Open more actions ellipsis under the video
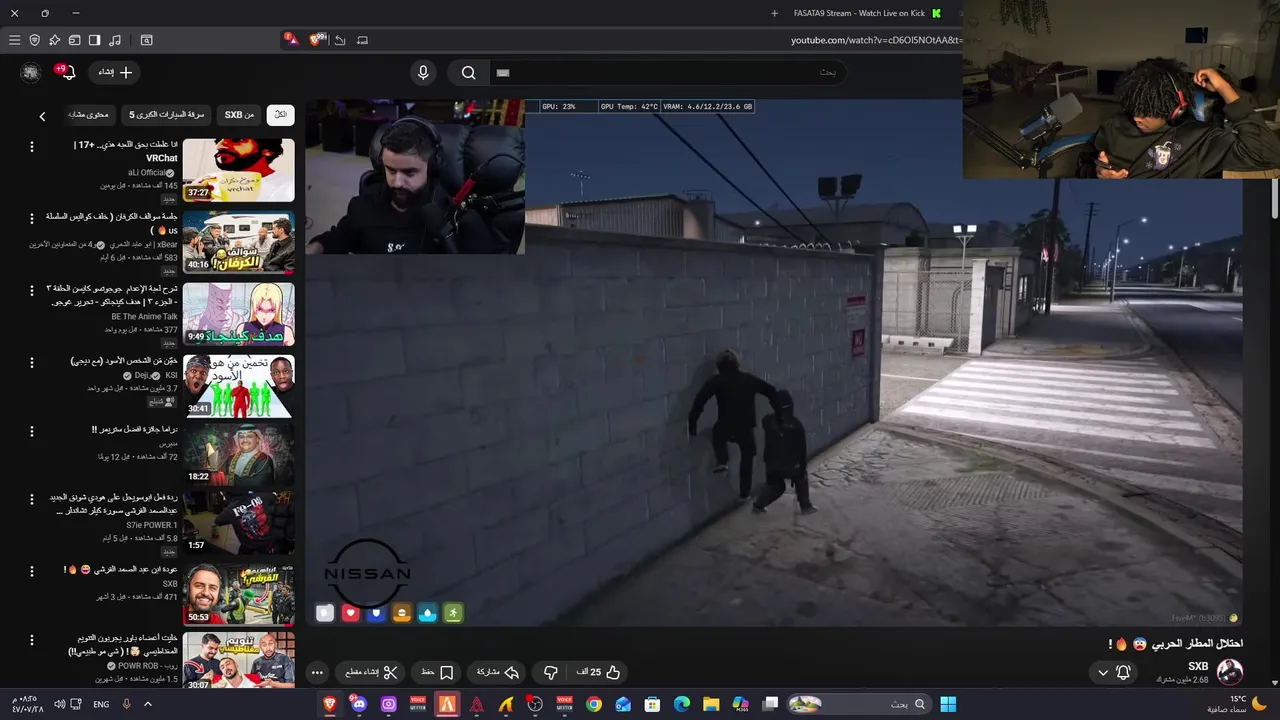Viewport: 1280px width, 720px height. click(x=317, y=673)
